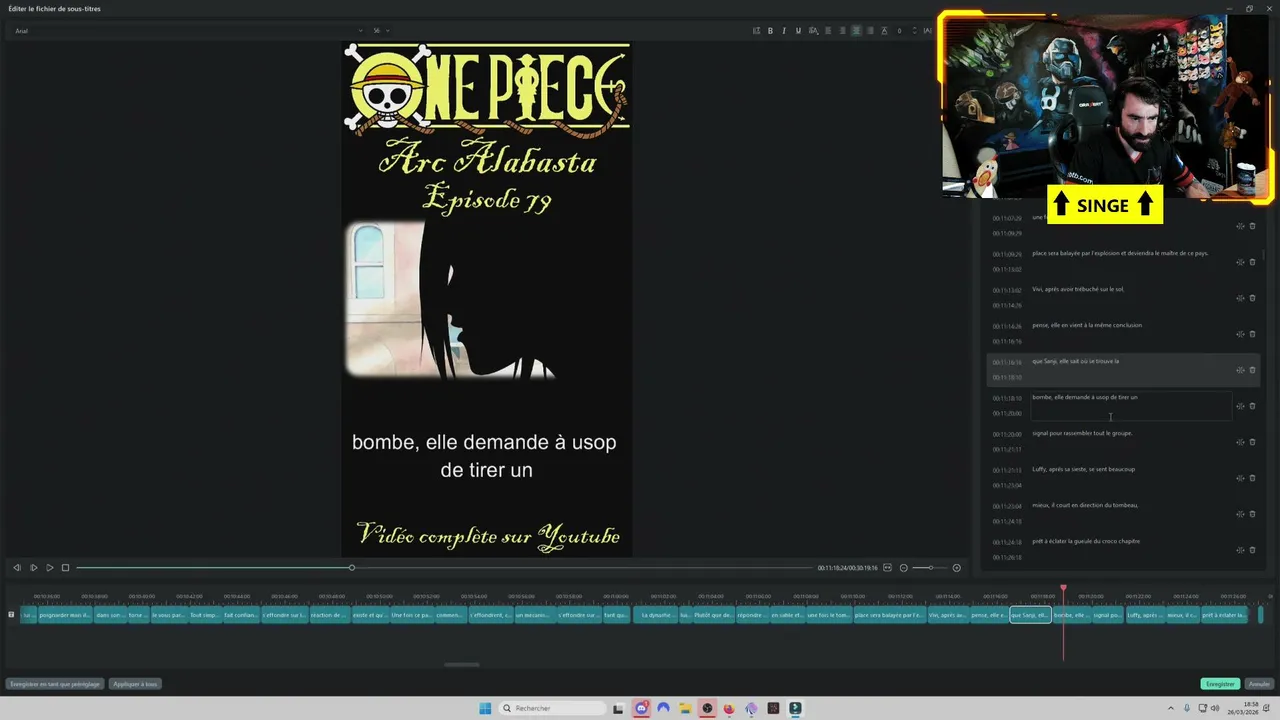Select subtitle text 'Vivi, après avoir trébuché sur le sol,'

click(1078, 289)
